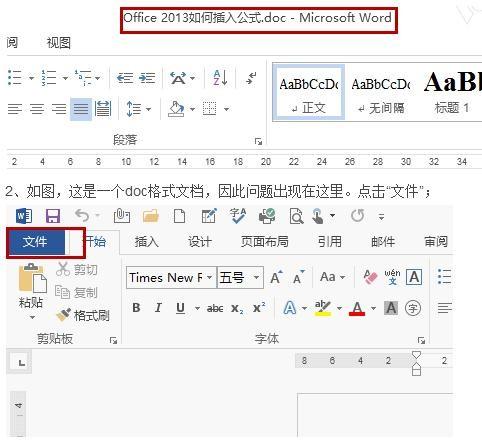482x441 pixels.
Task: Click the 复制 copy button
Action: point(77,292)
